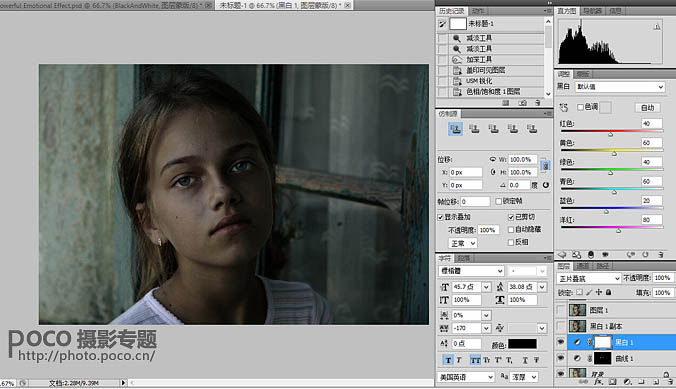Open the 历史记录 history panel tab

[451, 11]
